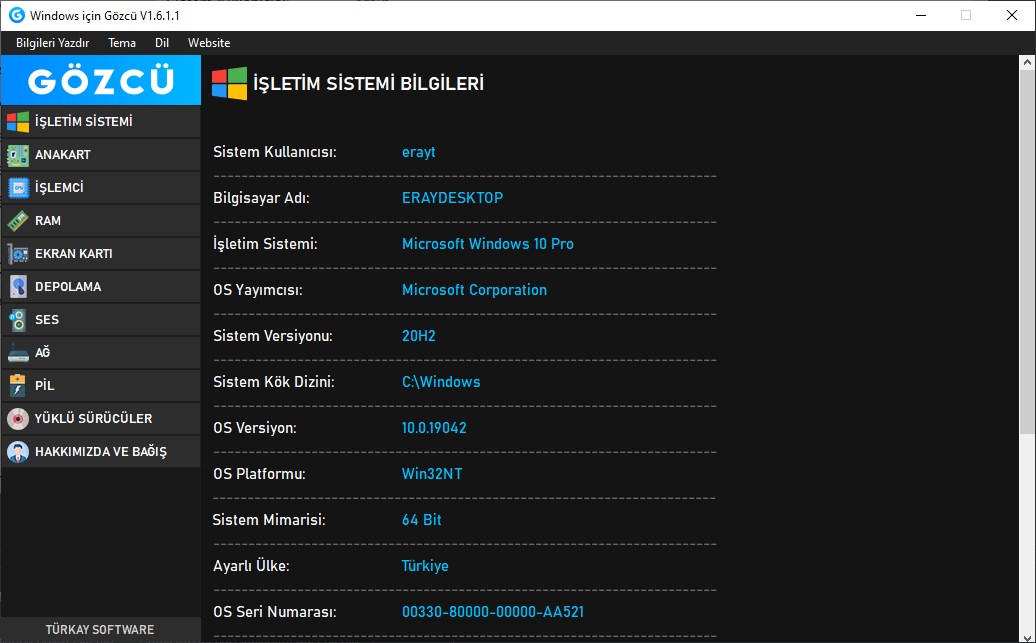This screenshot has width=1036, height=643.
Task: Click the platform value Win32NT
Action: [431, 474]
